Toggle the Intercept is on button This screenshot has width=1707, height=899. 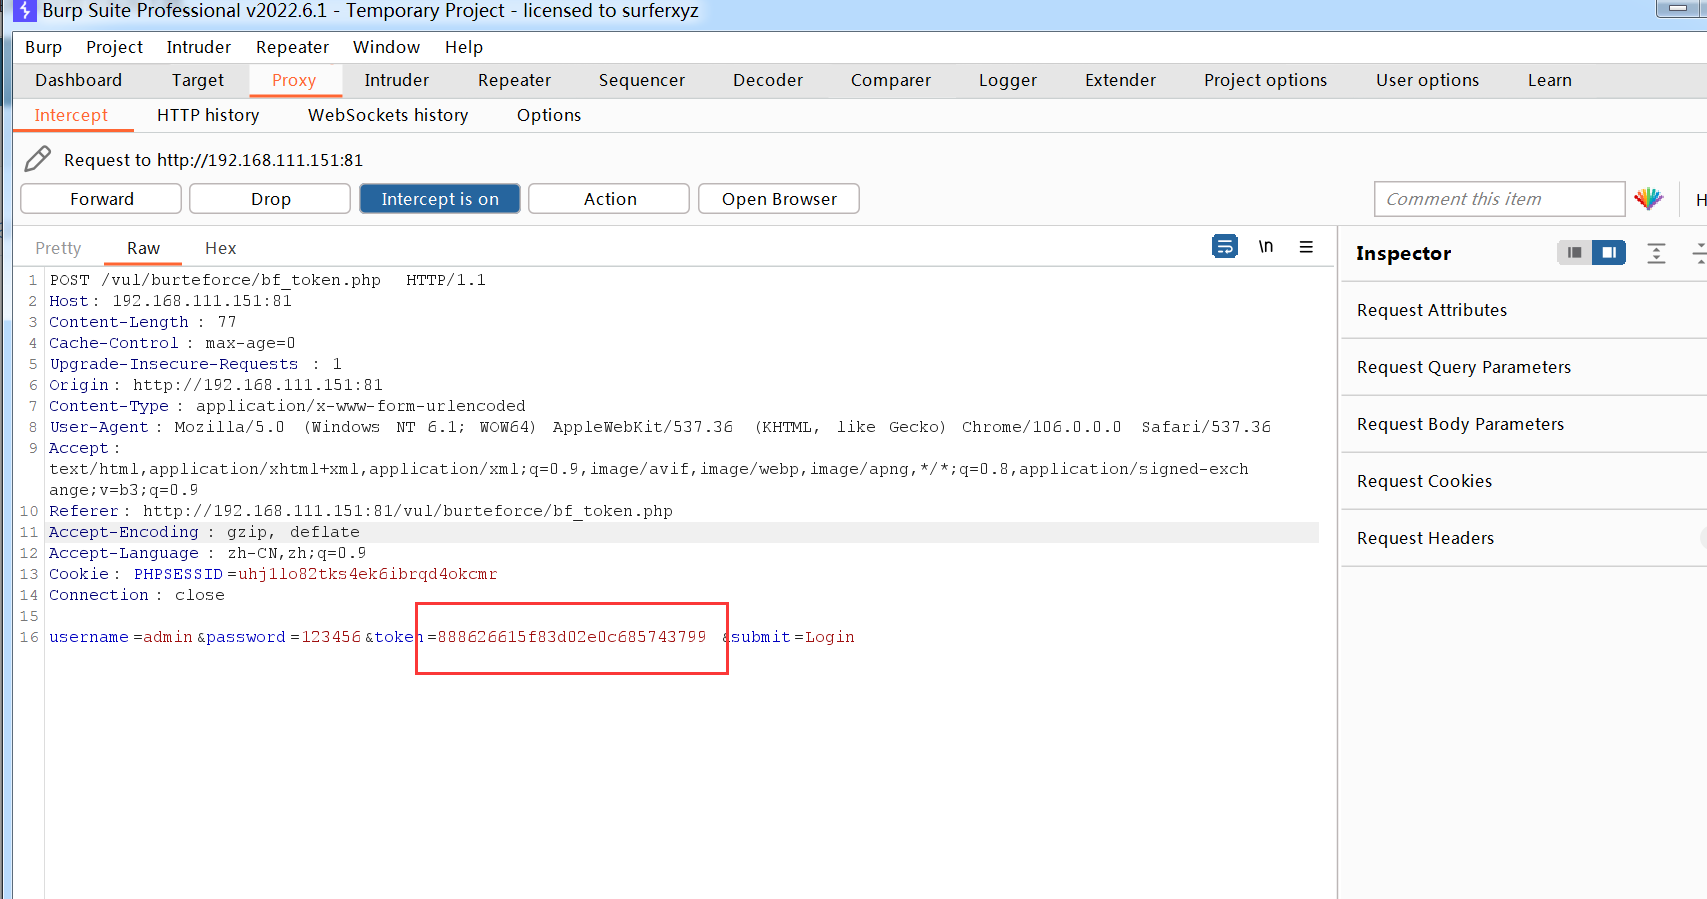pyautogui.click(x=439, y=199)
